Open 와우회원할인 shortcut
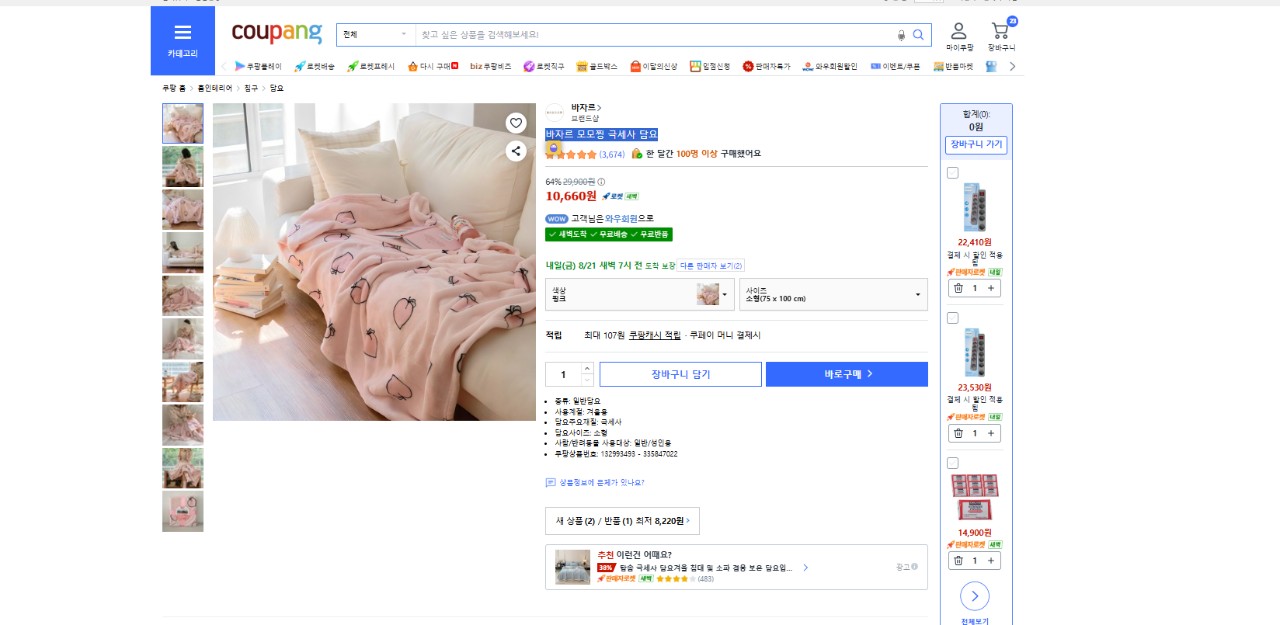Image resolution: width=1280 pixels, height=625 pixels. [x=829, y=66]
